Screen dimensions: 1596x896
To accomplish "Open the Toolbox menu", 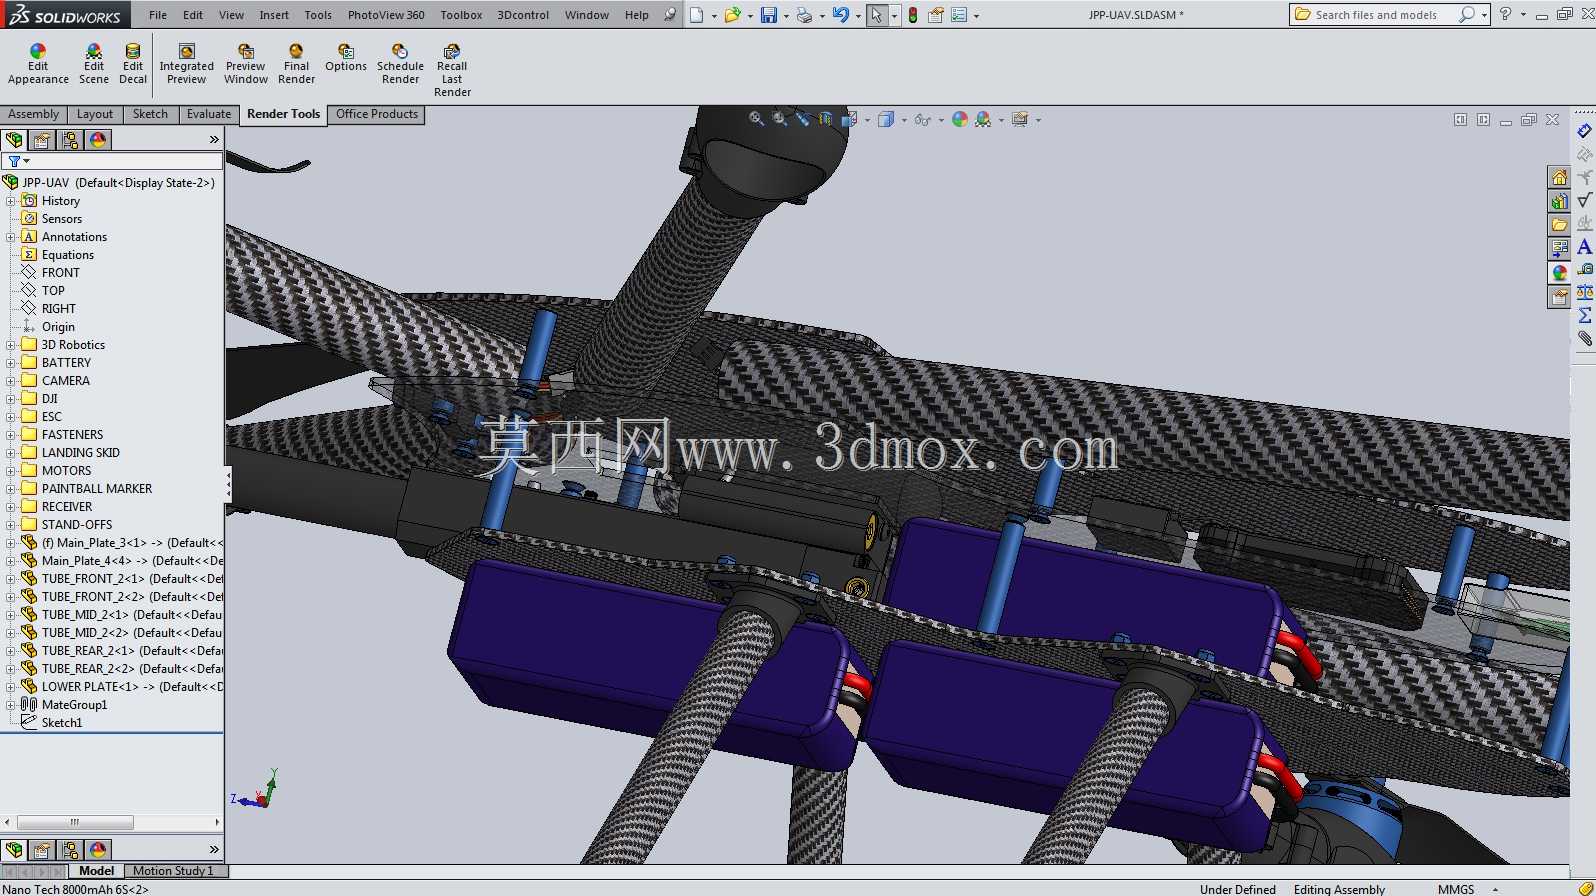I will point(461,15).
